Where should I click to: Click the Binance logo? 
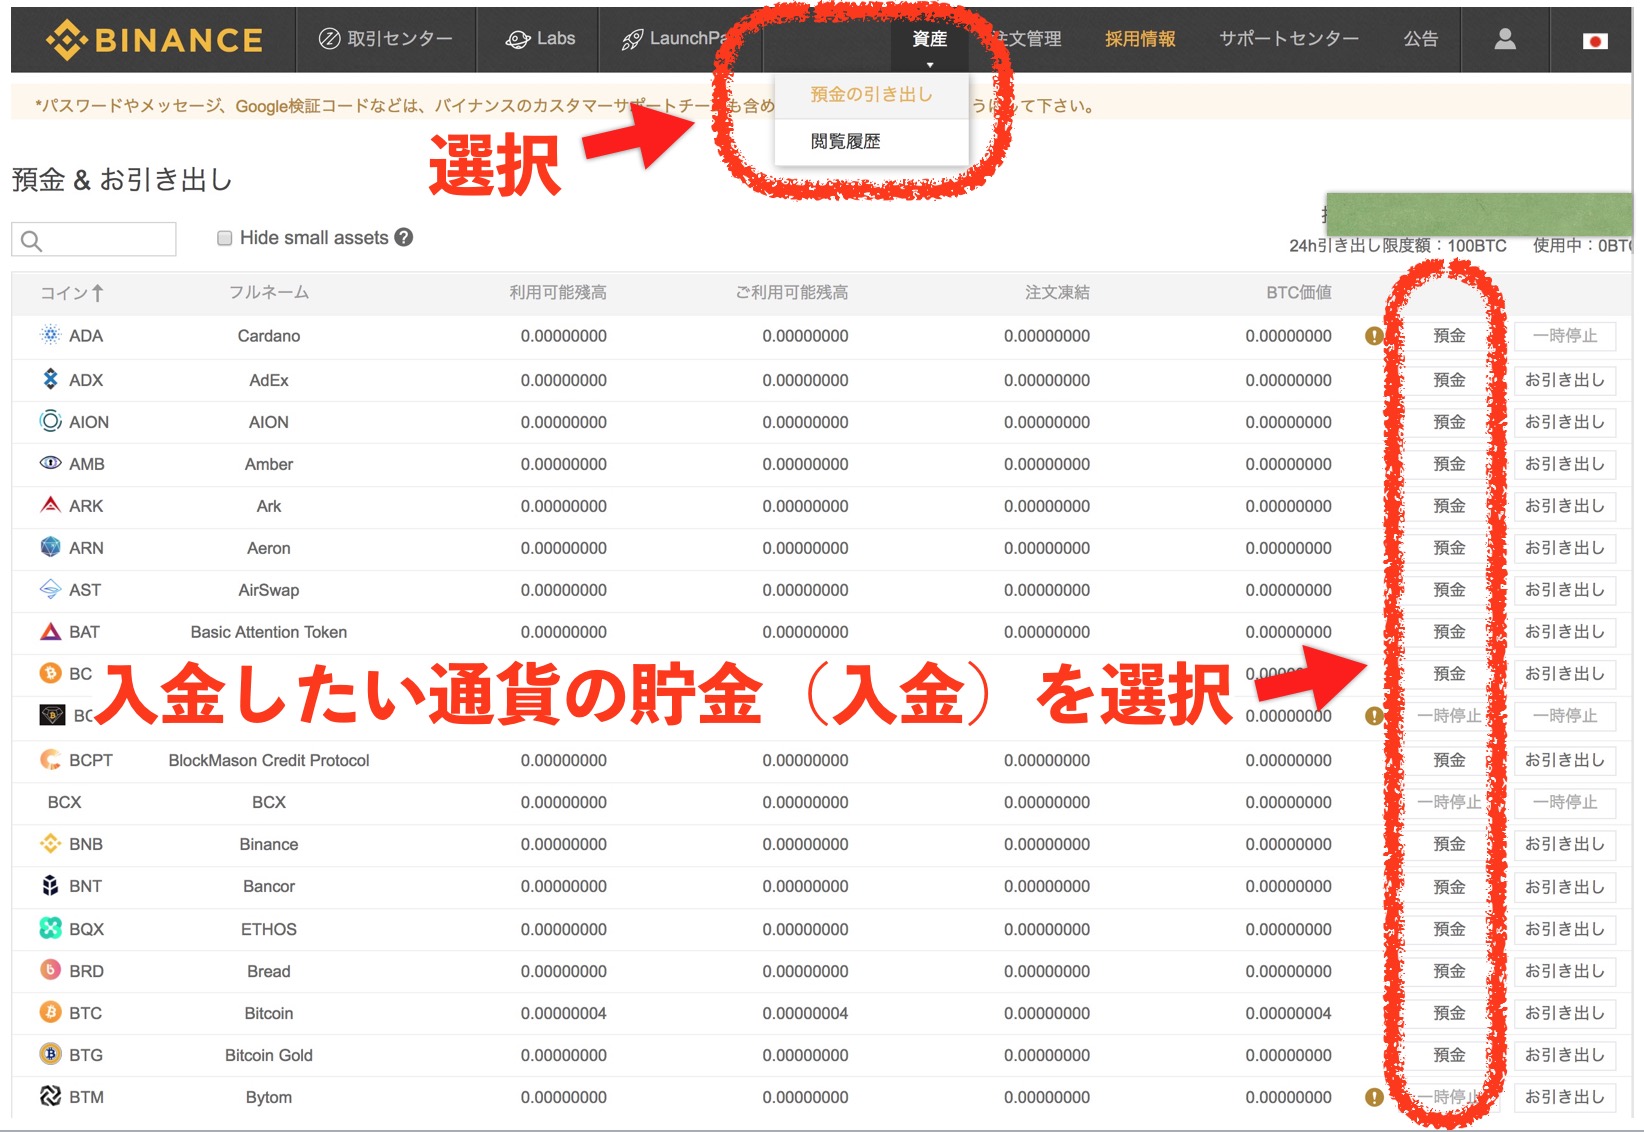pos(155,40)
